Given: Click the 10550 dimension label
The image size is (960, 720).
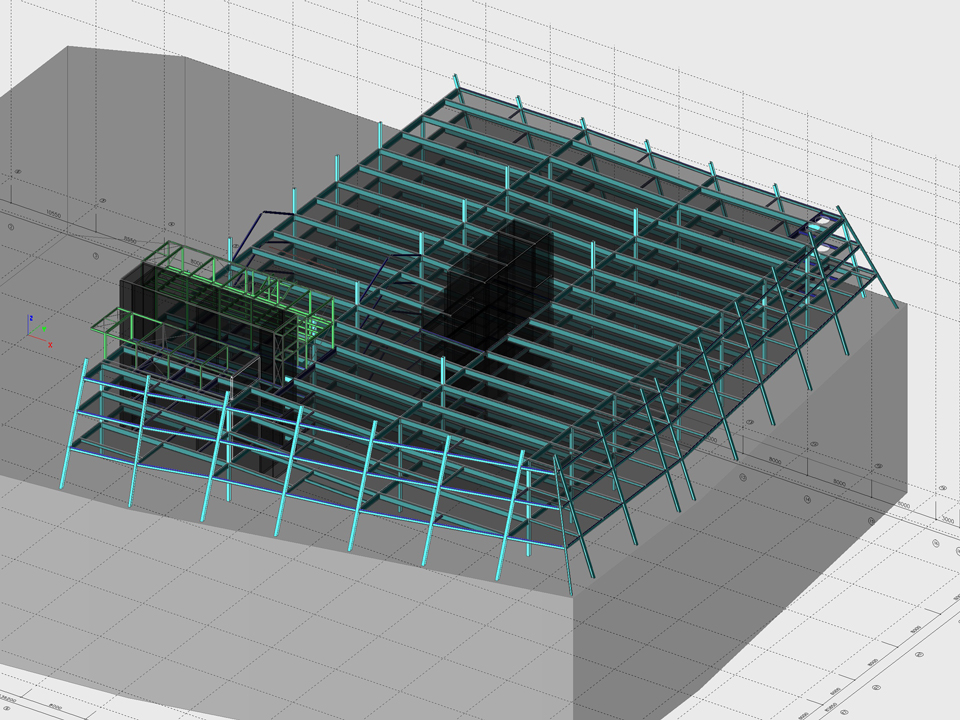Looking at the screenshot, I should pyautogui.click(x=52, y=213).
